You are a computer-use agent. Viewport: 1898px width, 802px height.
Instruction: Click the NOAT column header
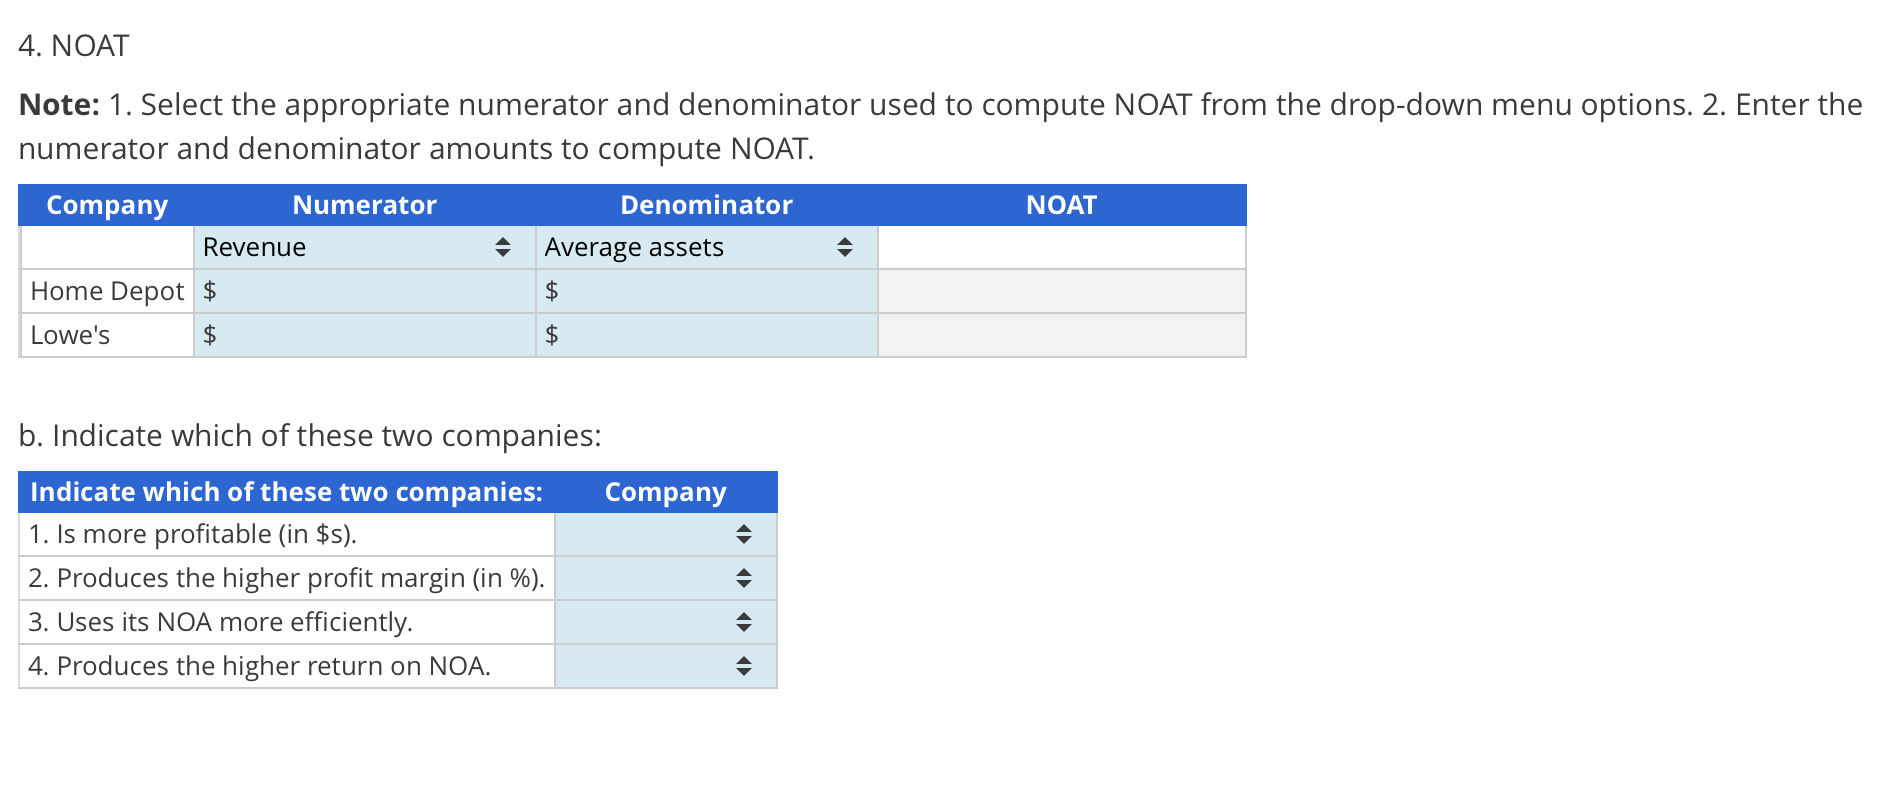tap(1060, 205)
